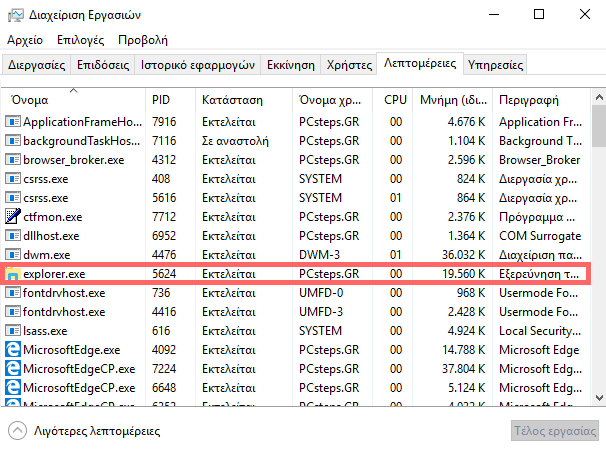Click the Τέλος εργασίας button
Image resolution: width=606 pixels, height=454 pixels.
(x=555, y=430)
